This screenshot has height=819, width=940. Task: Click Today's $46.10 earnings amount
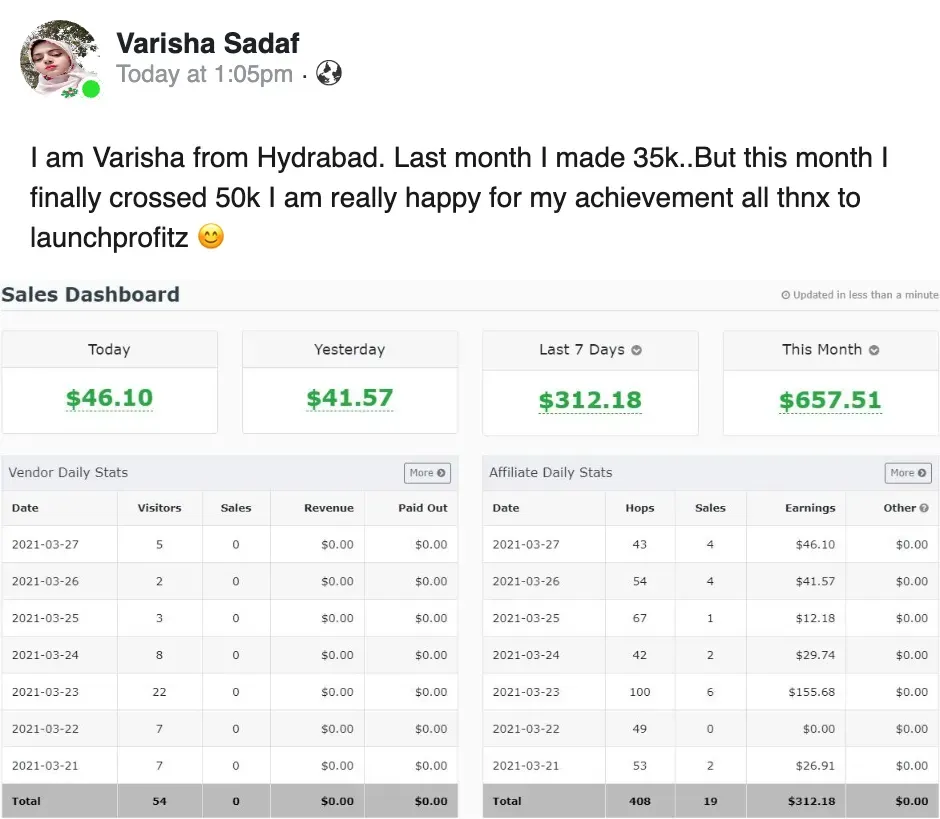click(x=109, y=398)
